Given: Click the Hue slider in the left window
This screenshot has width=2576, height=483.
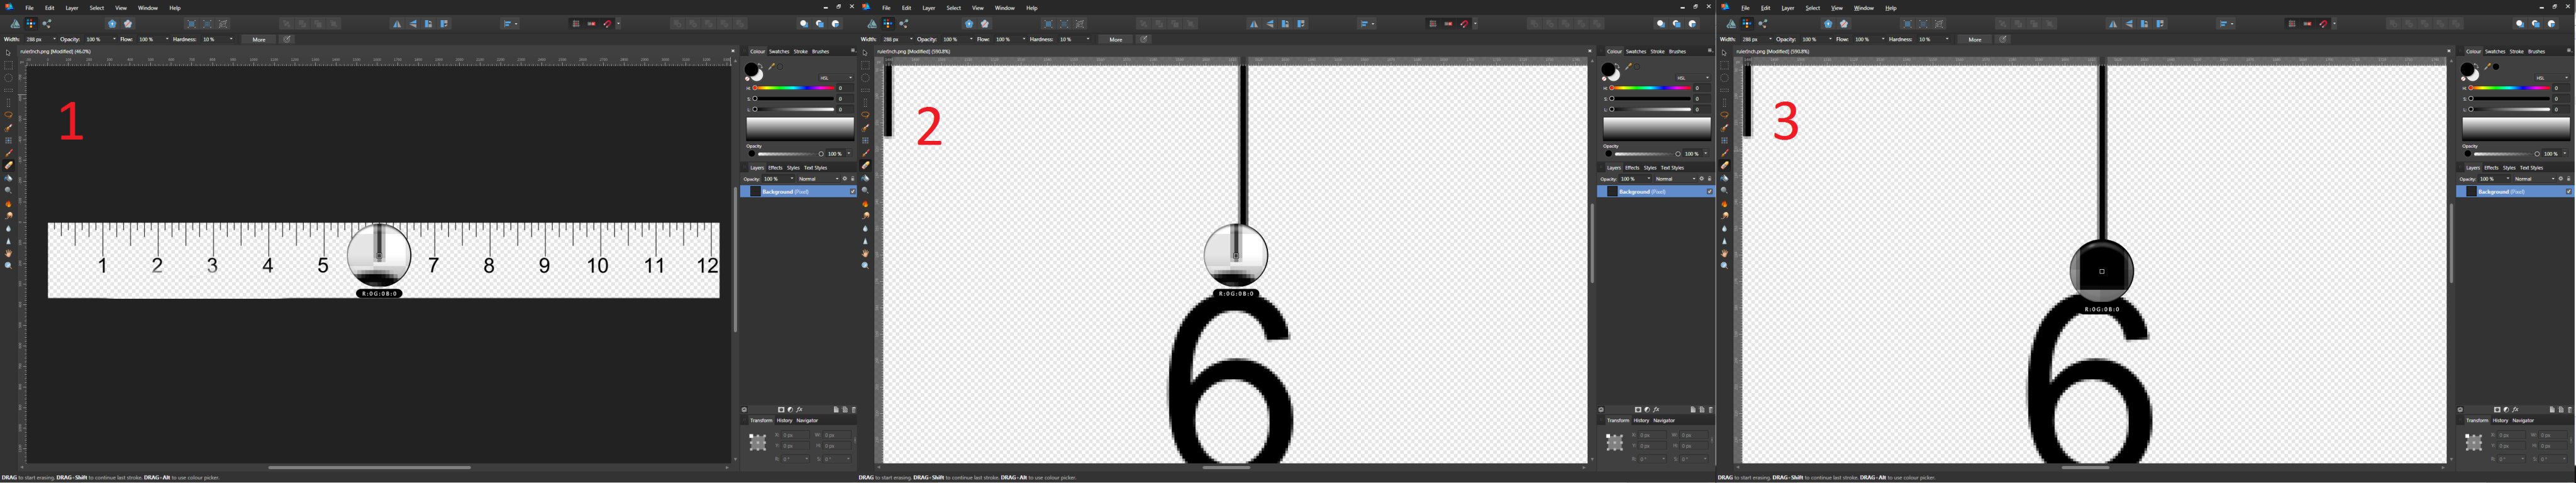Looking at the screenshot, I should tap(794, 88).
